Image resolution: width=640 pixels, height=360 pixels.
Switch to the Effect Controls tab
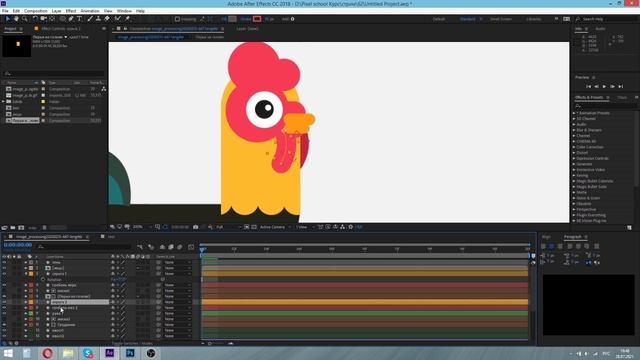point(60,29)
